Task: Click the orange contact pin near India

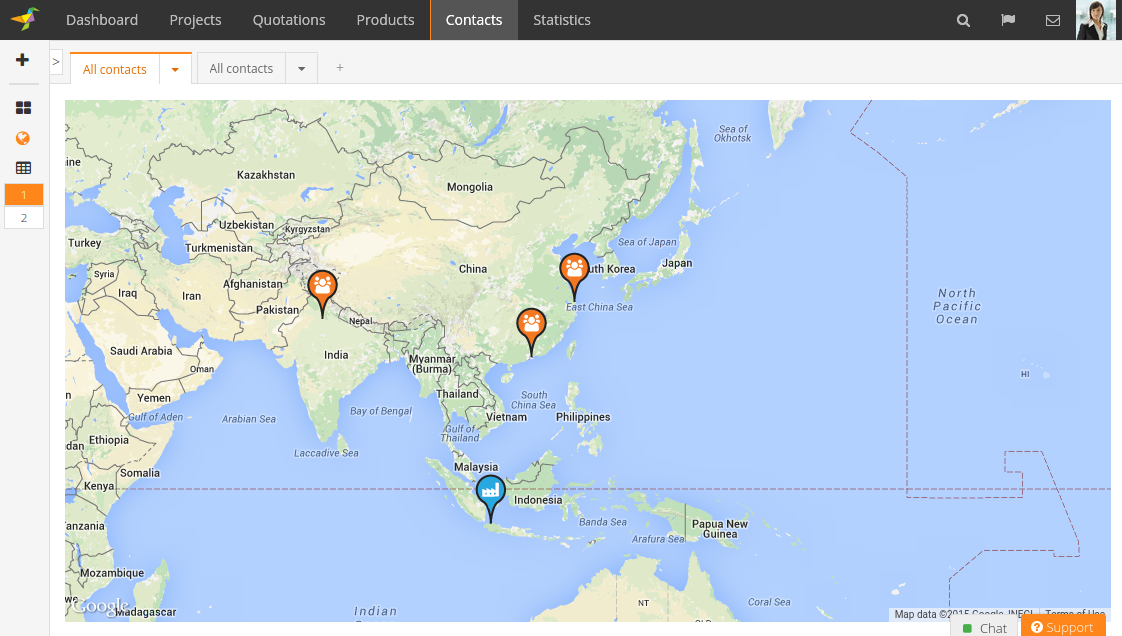Action: point(322,289)
